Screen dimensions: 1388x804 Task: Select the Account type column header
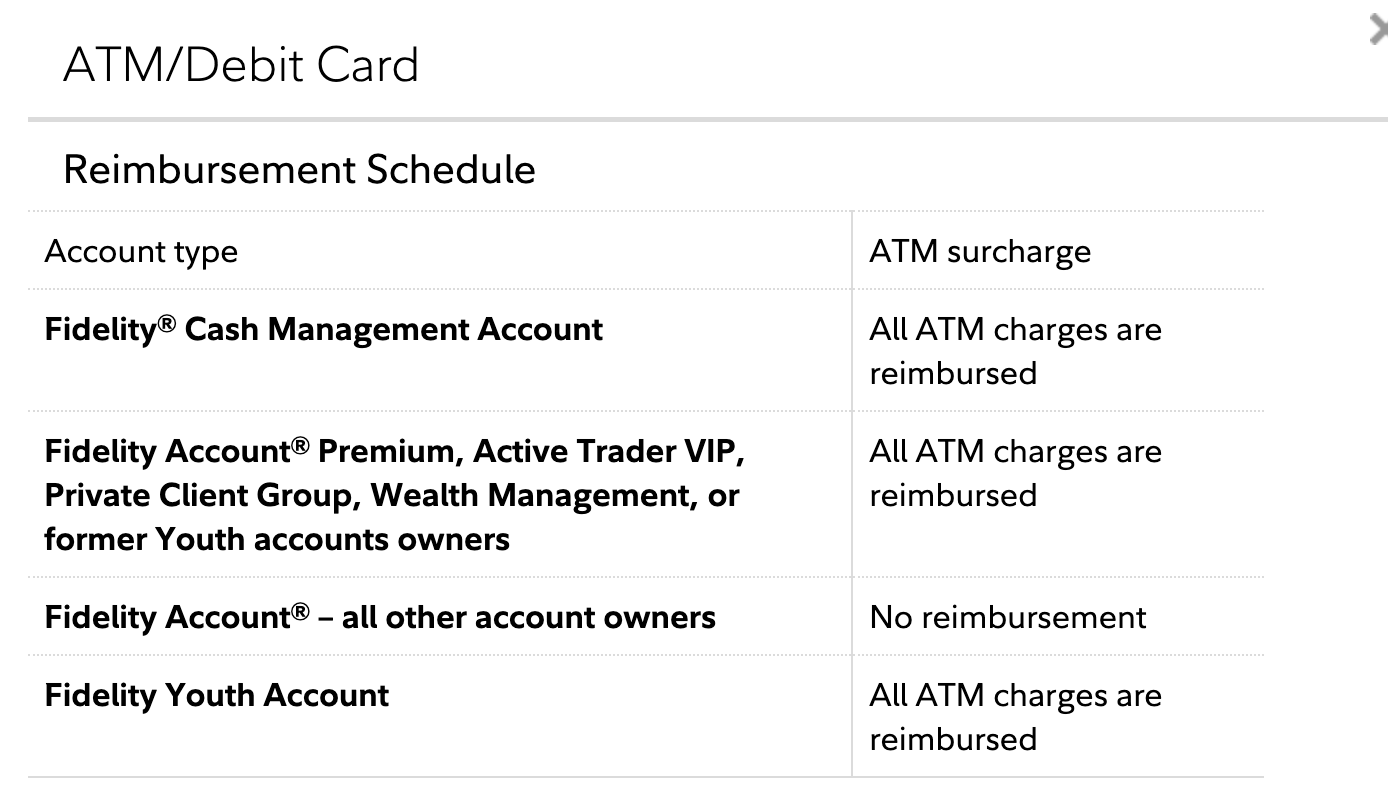141,251
